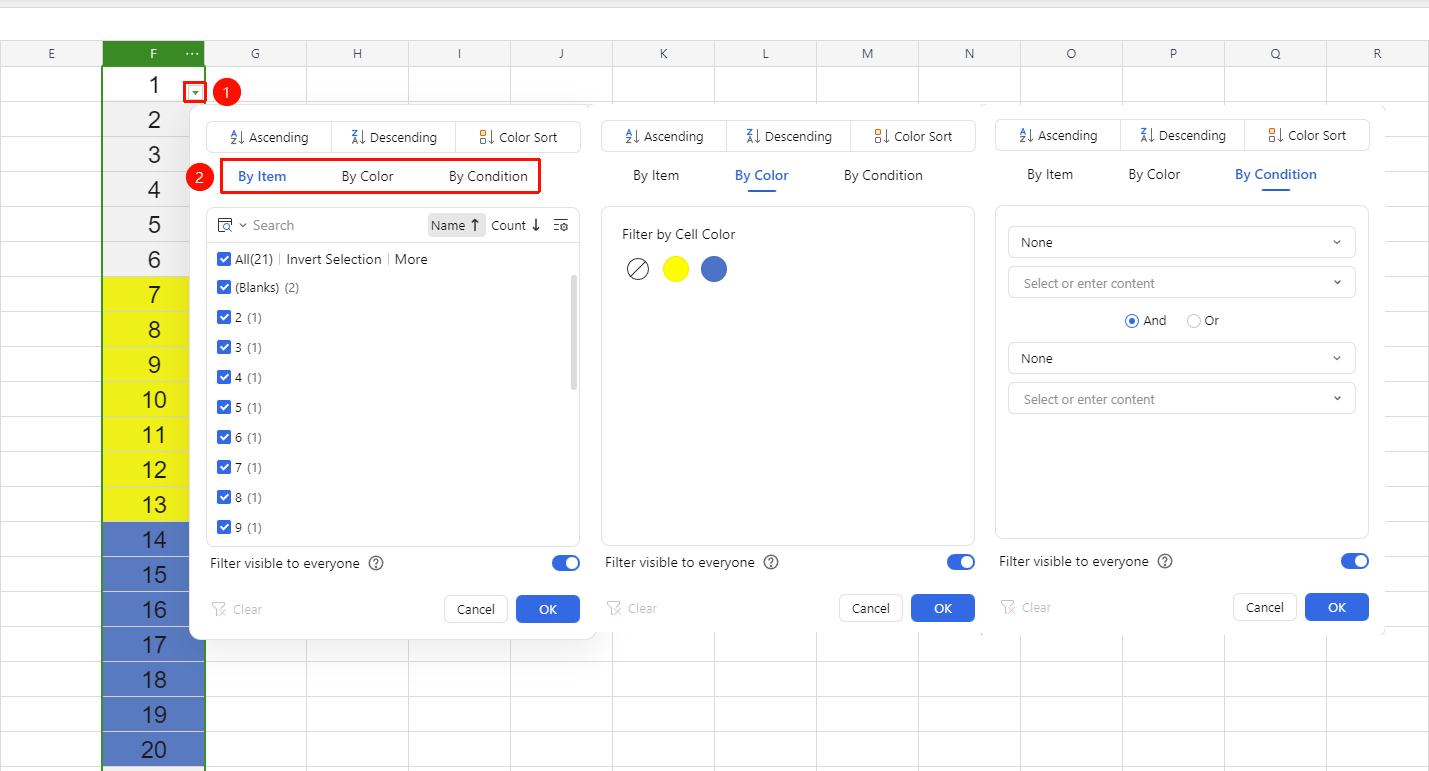1429x771 pixels.
Task: Click OK in the item-list filter panel
Action: tap(548, 609)
